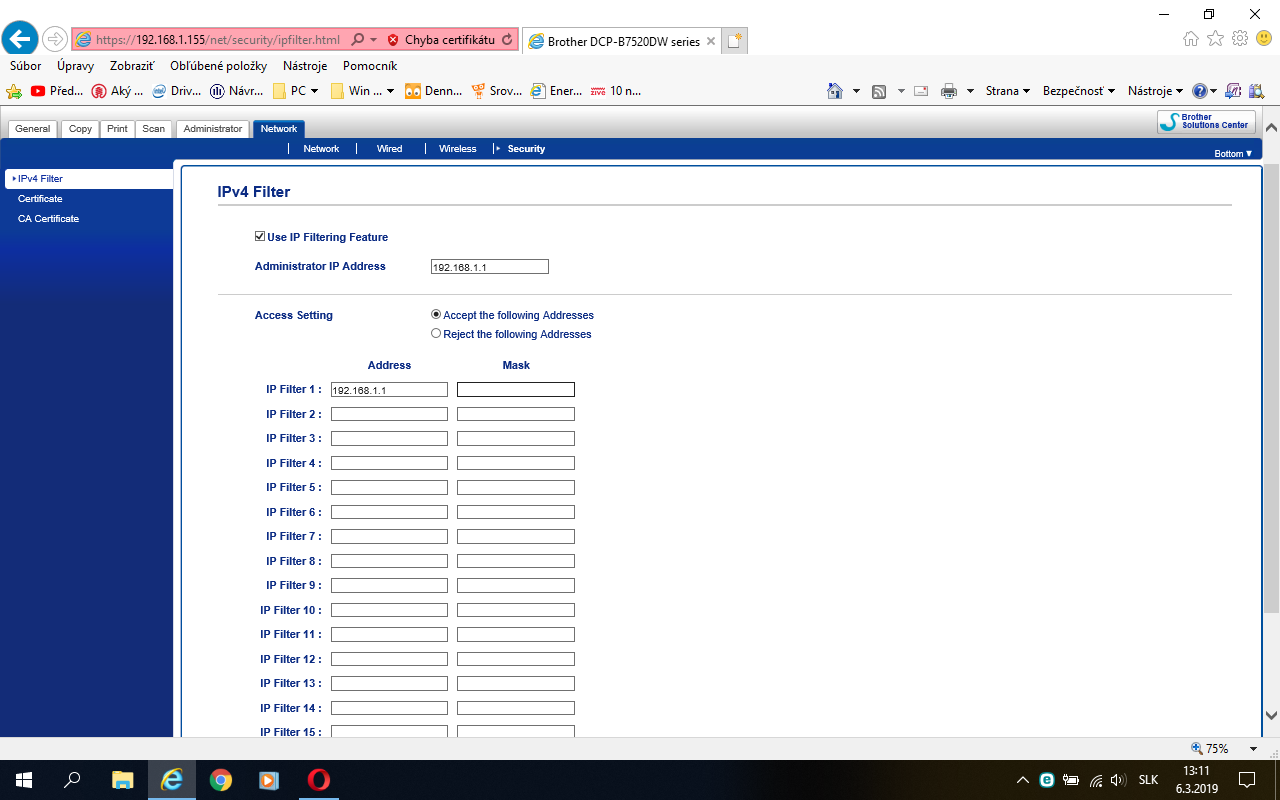1280x800 pixels.
Task: Open the ESET tray icon
Action: click(1047, 780)
